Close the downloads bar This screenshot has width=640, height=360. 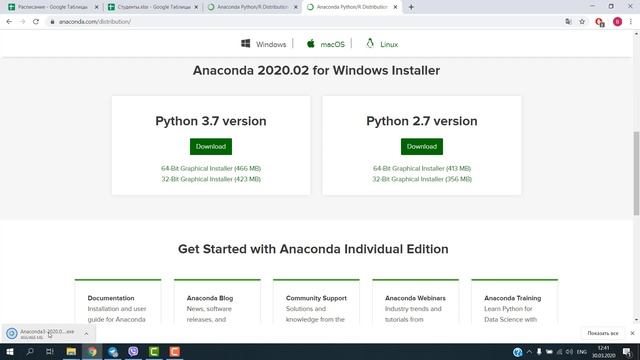[632, 333]
